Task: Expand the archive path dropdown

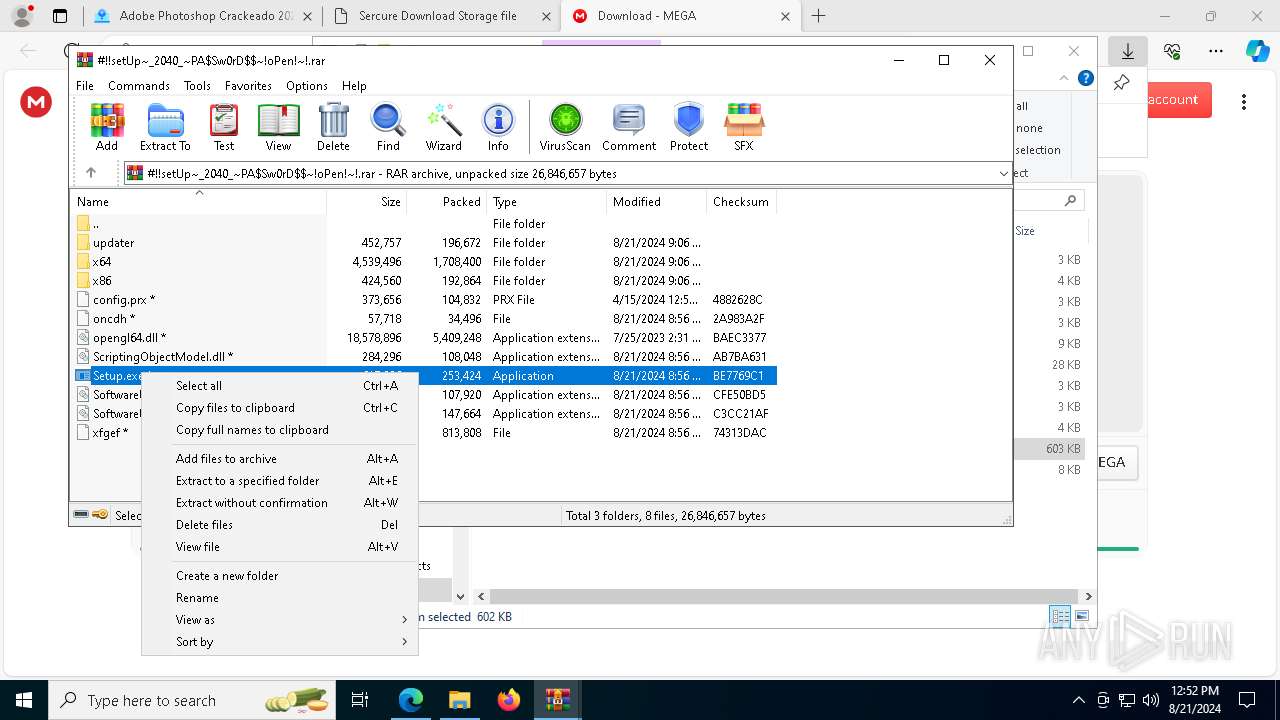Action: tap(1003, 174)
